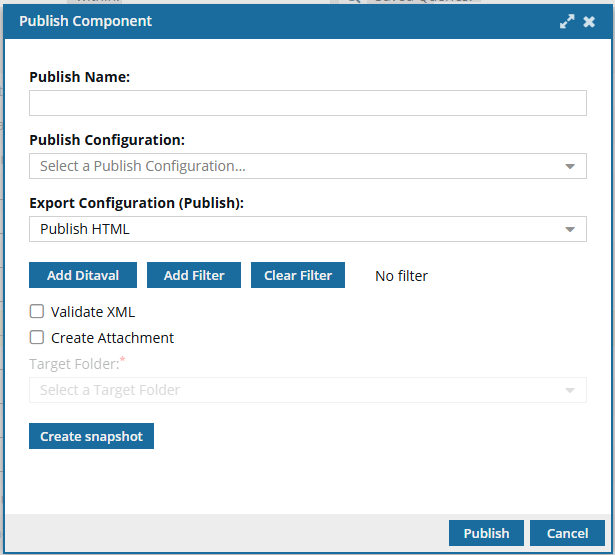Click the selected 'Publish HTML' value

85,229
